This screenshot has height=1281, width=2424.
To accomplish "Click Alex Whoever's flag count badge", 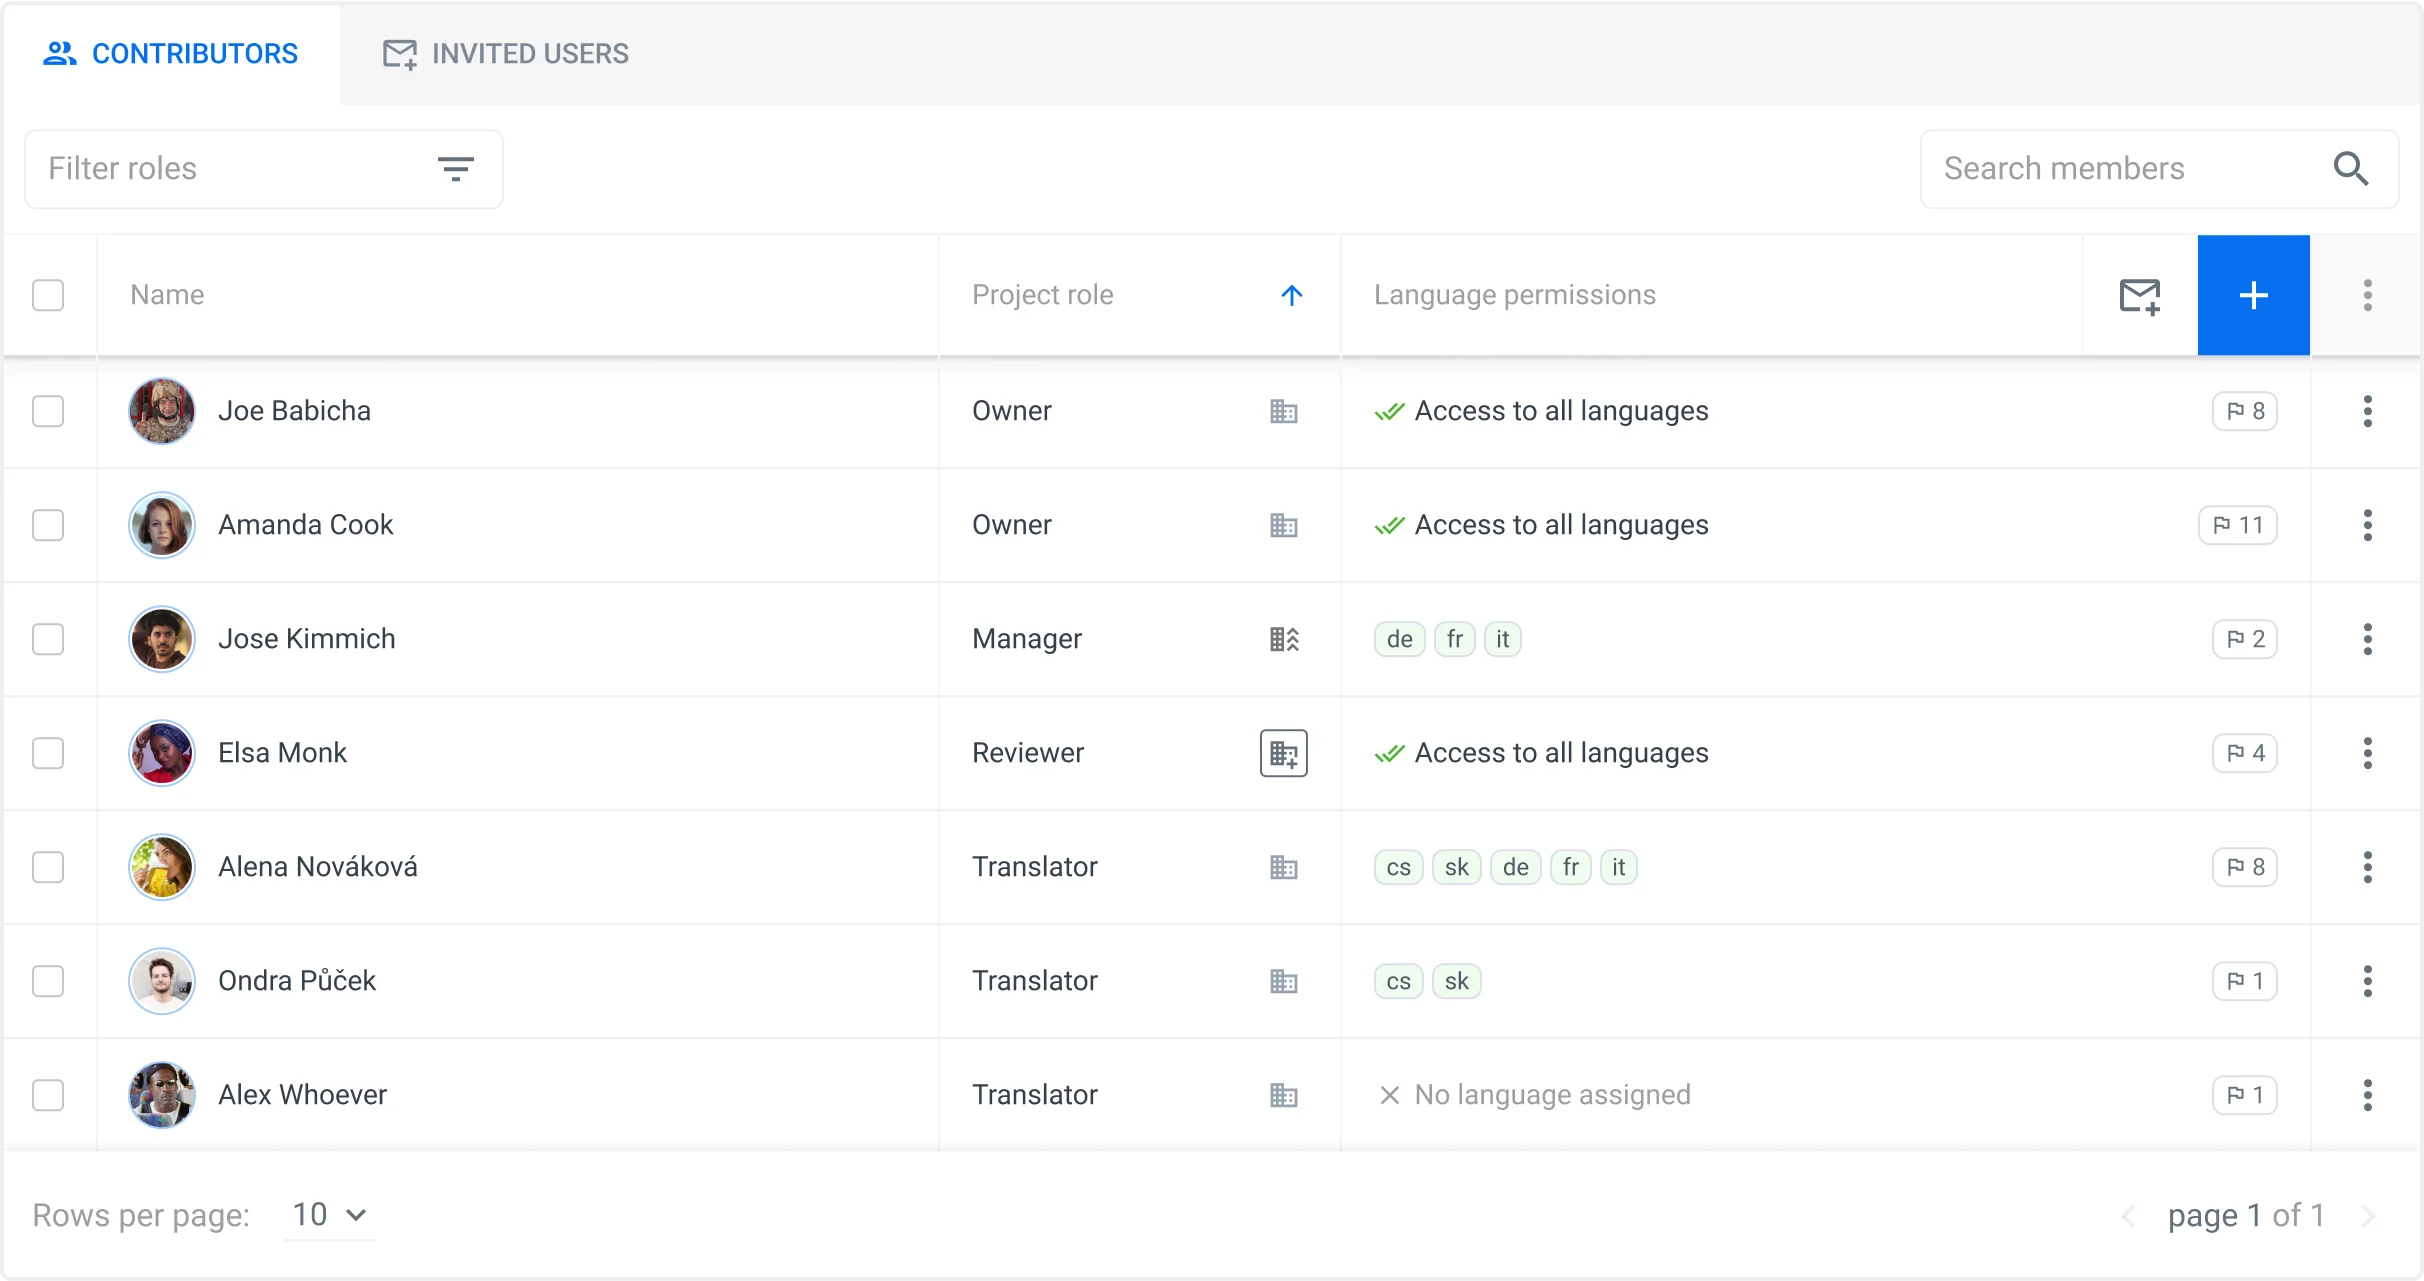I will click(2244, 1095).
